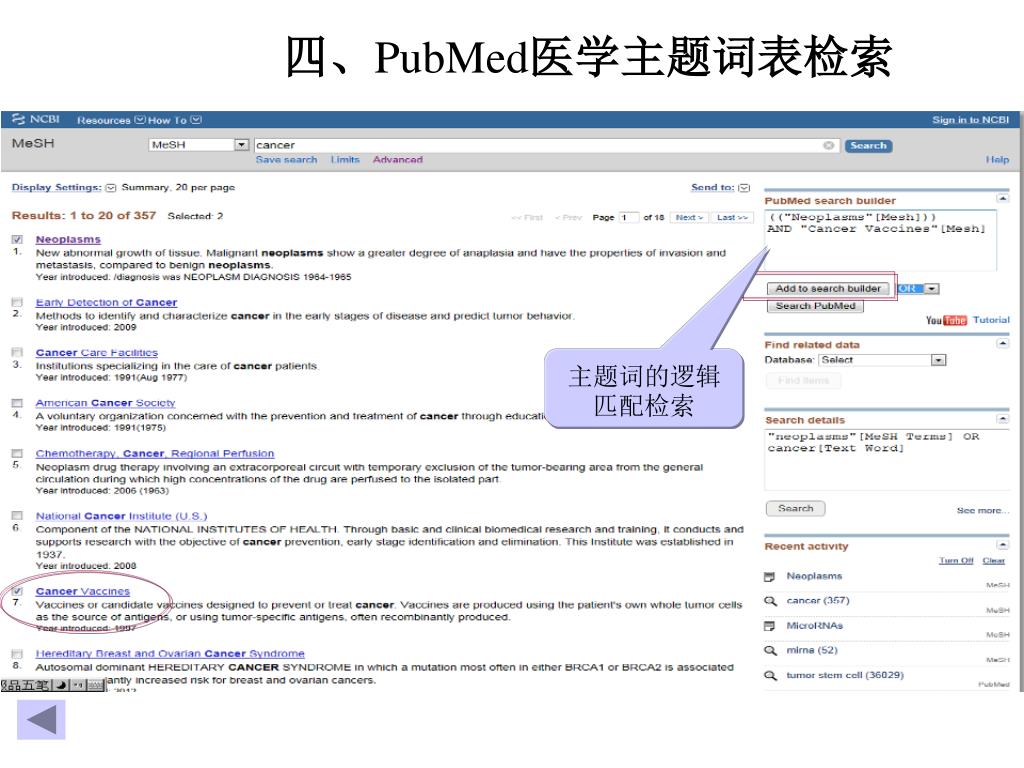The image size is (1024, 768).
Task: Open the Help link
Action: [997, 159]
